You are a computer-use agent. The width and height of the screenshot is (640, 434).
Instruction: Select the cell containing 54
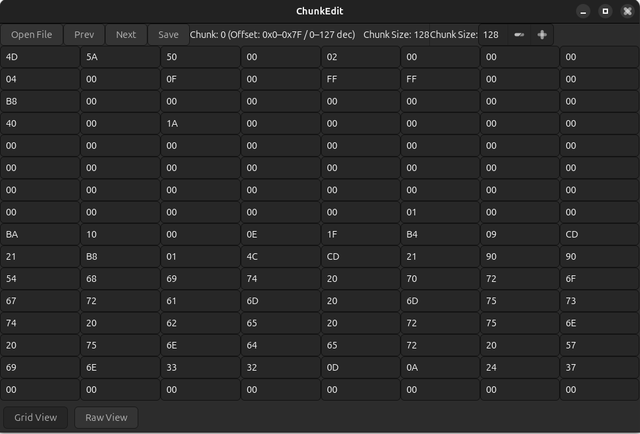[x=40, y=278]
